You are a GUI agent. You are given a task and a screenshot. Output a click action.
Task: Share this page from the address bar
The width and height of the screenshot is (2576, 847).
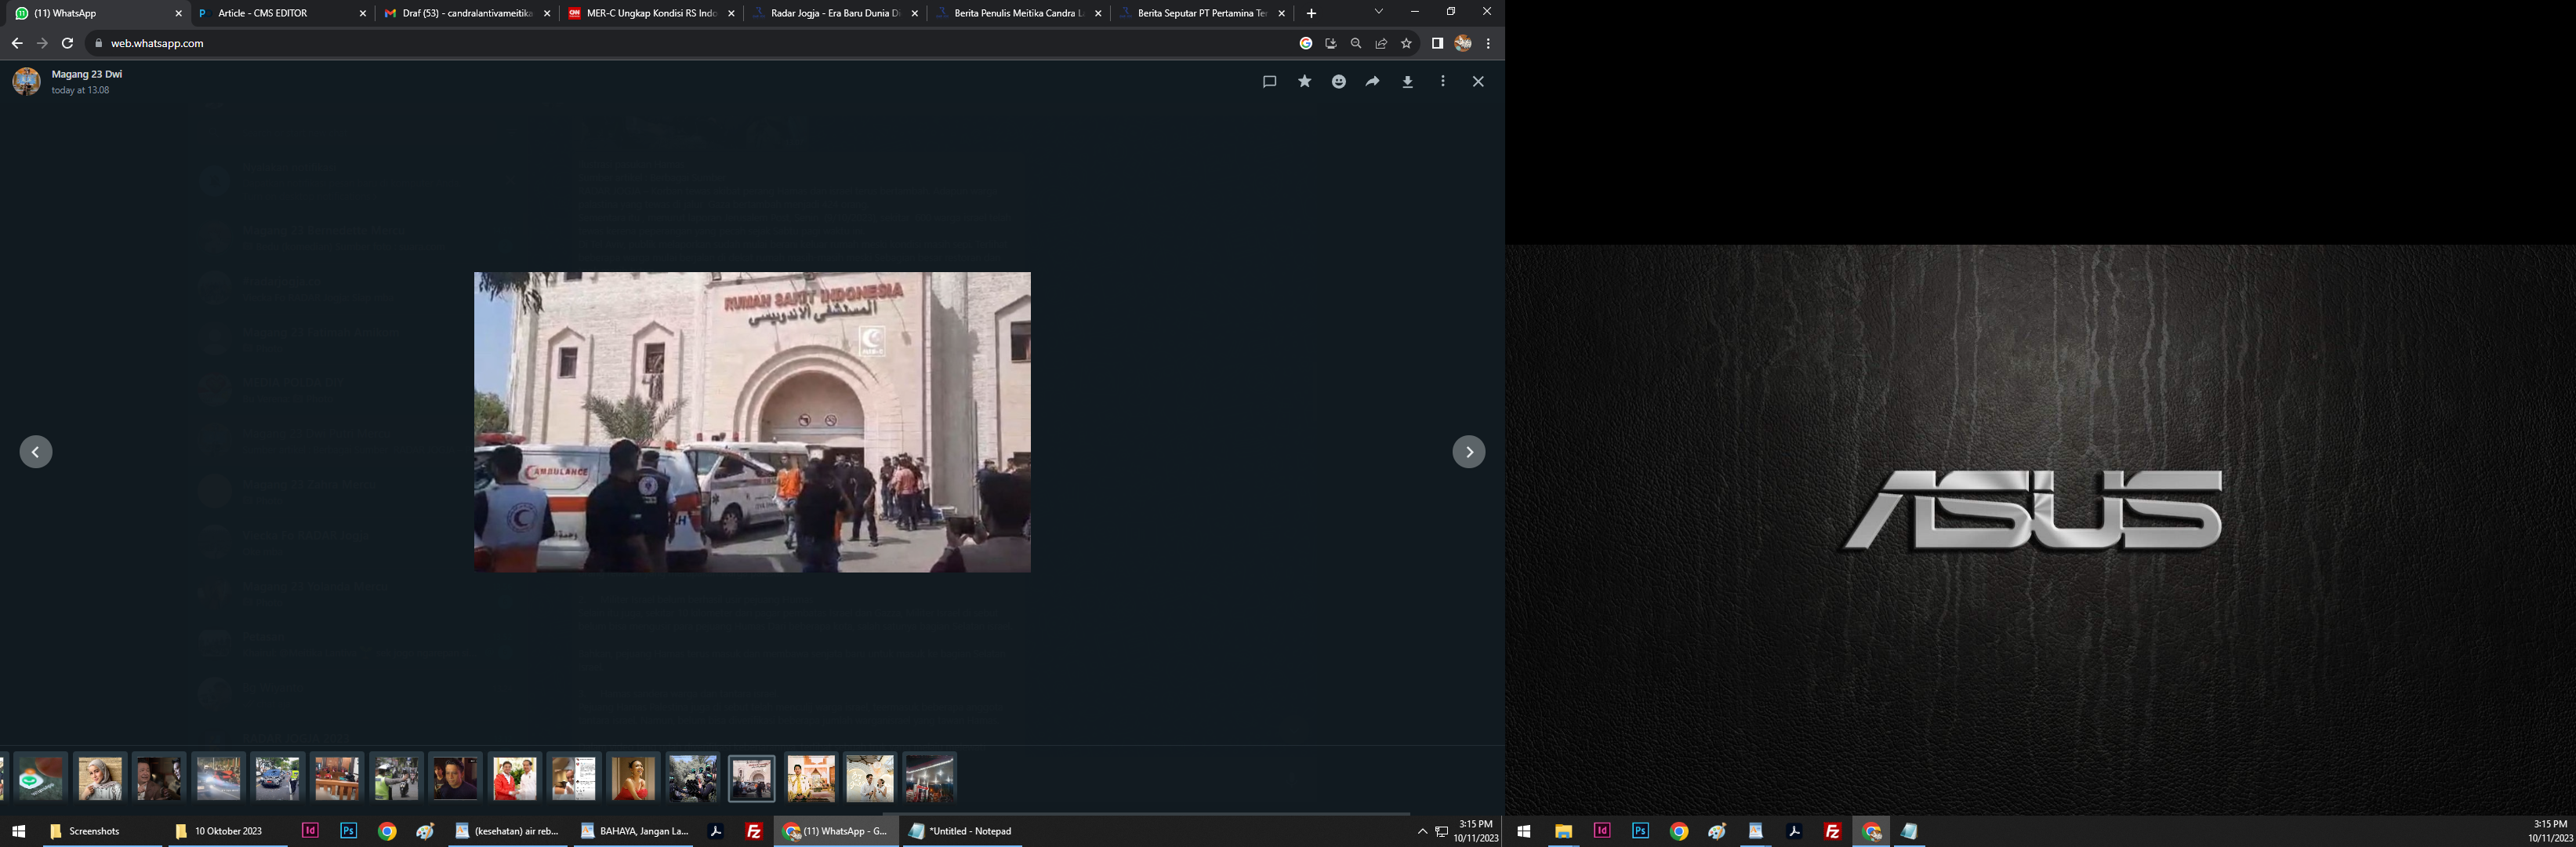click(1381, 43)
